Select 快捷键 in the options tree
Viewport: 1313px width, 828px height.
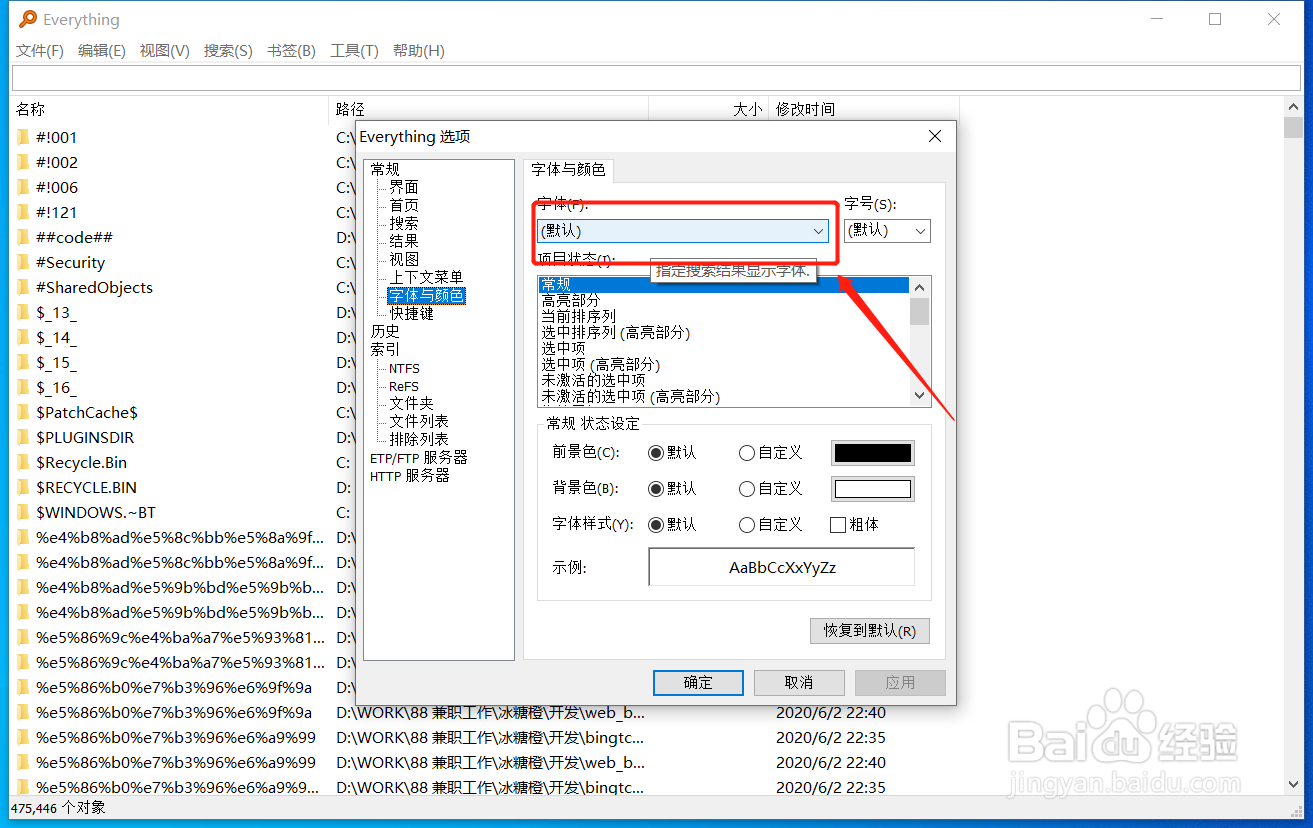pyautogui.click(x=411, y=313)
